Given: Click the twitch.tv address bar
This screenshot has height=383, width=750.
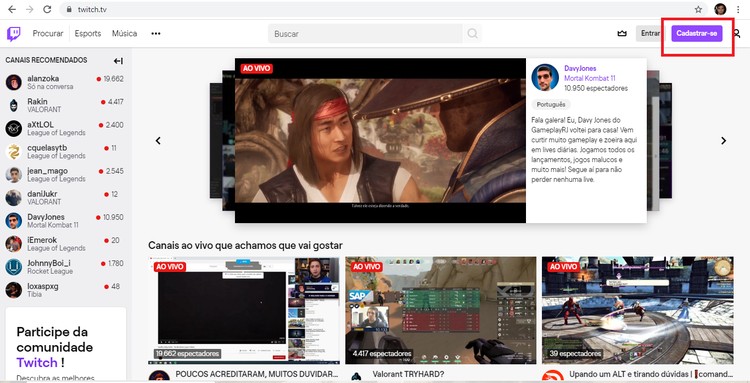Looking at the screenshot, I should (x=383, y=10).
